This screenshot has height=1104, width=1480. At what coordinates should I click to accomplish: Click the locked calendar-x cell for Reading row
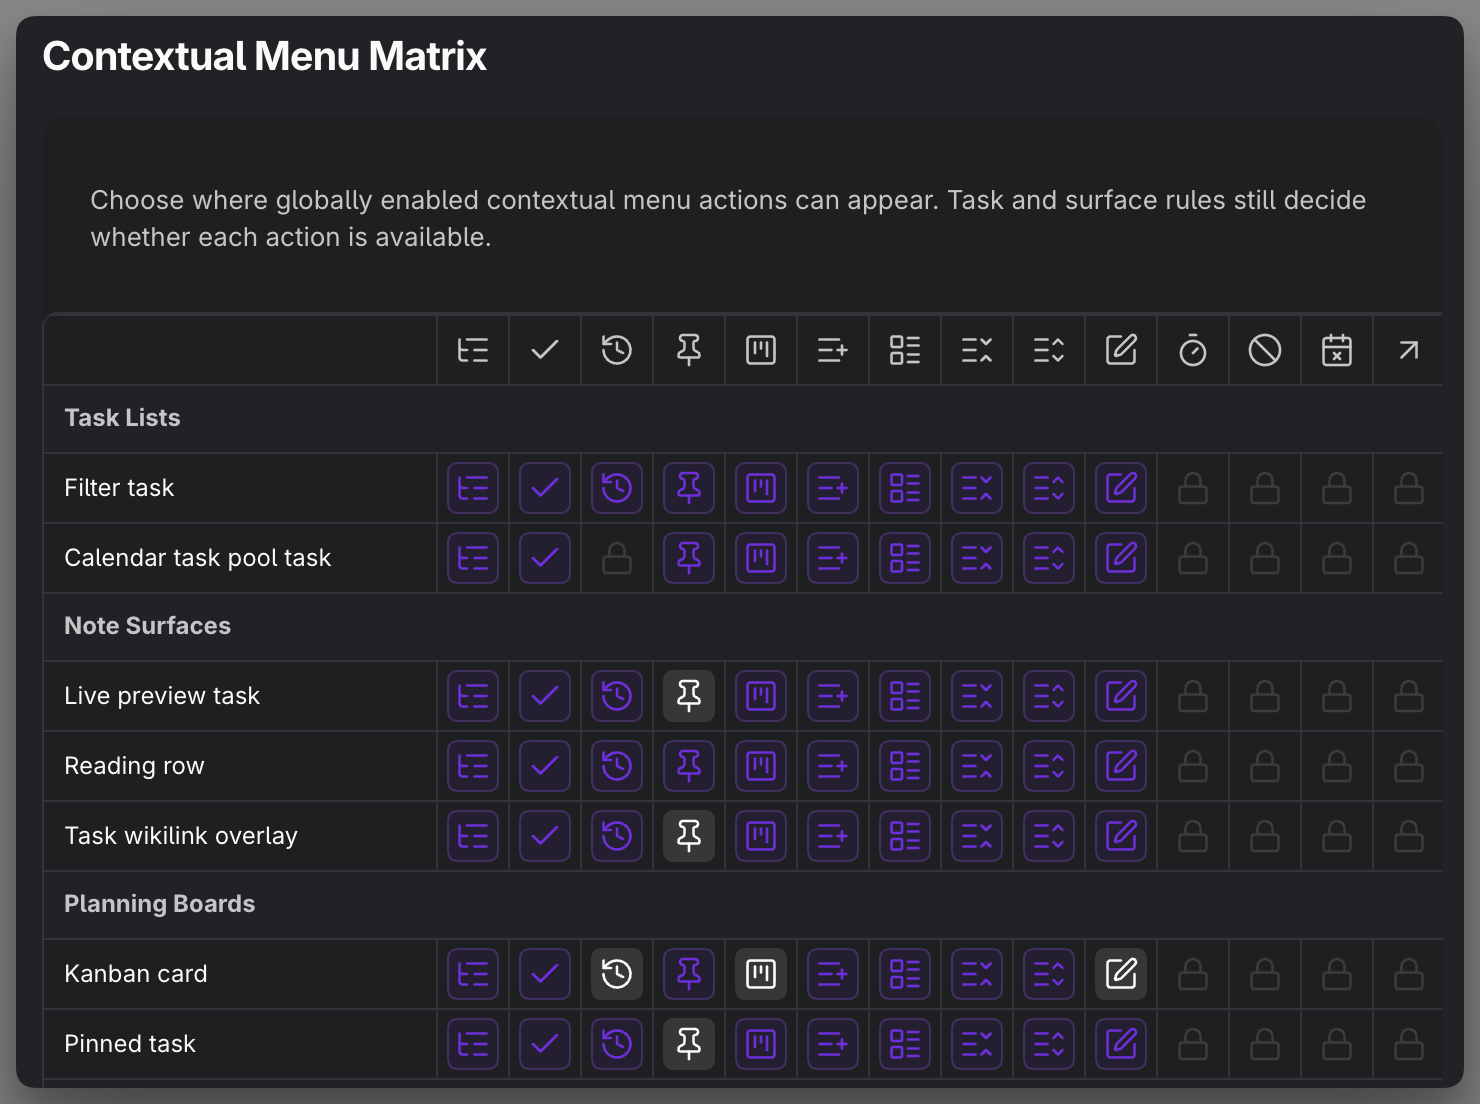(1337, 766)
